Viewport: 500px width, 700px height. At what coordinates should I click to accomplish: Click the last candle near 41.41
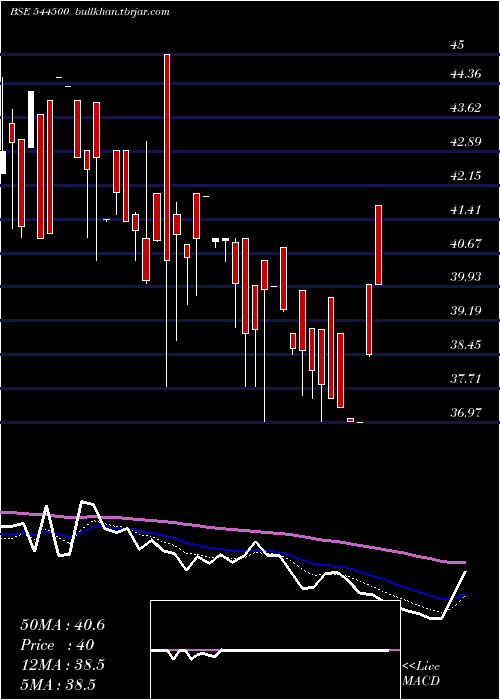tap(379, 245)
